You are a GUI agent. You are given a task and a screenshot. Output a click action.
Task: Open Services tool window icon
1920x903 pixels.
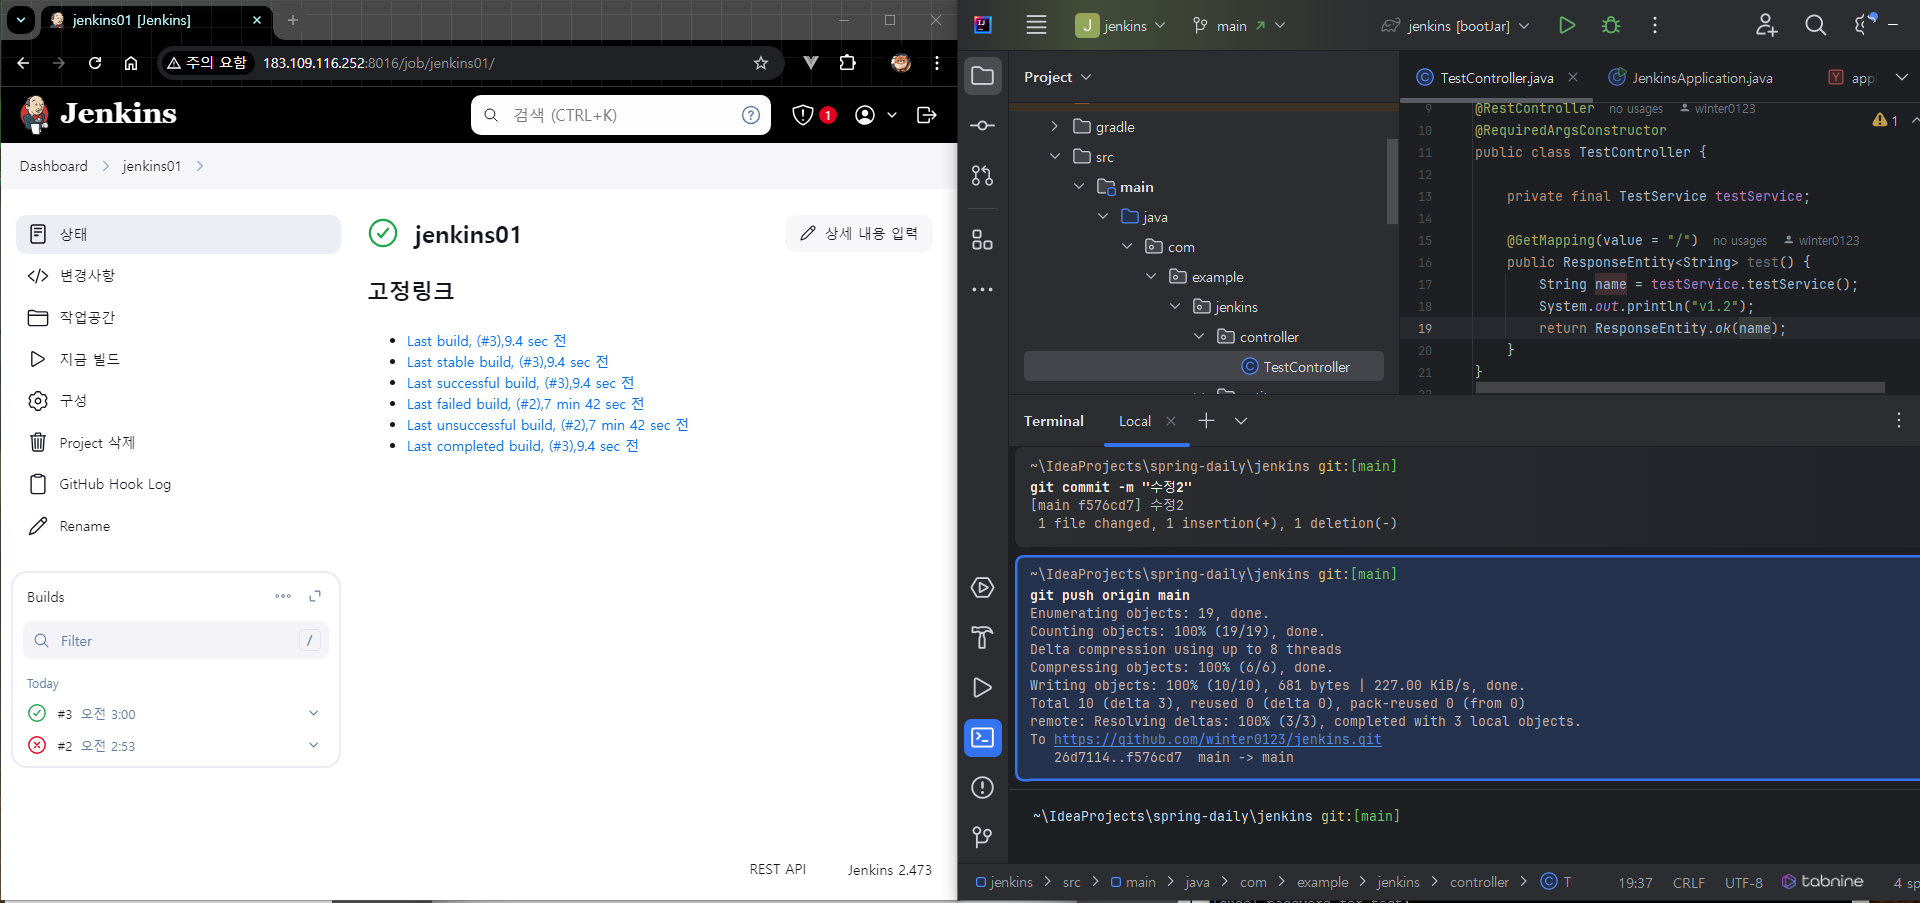pos(983,587)
